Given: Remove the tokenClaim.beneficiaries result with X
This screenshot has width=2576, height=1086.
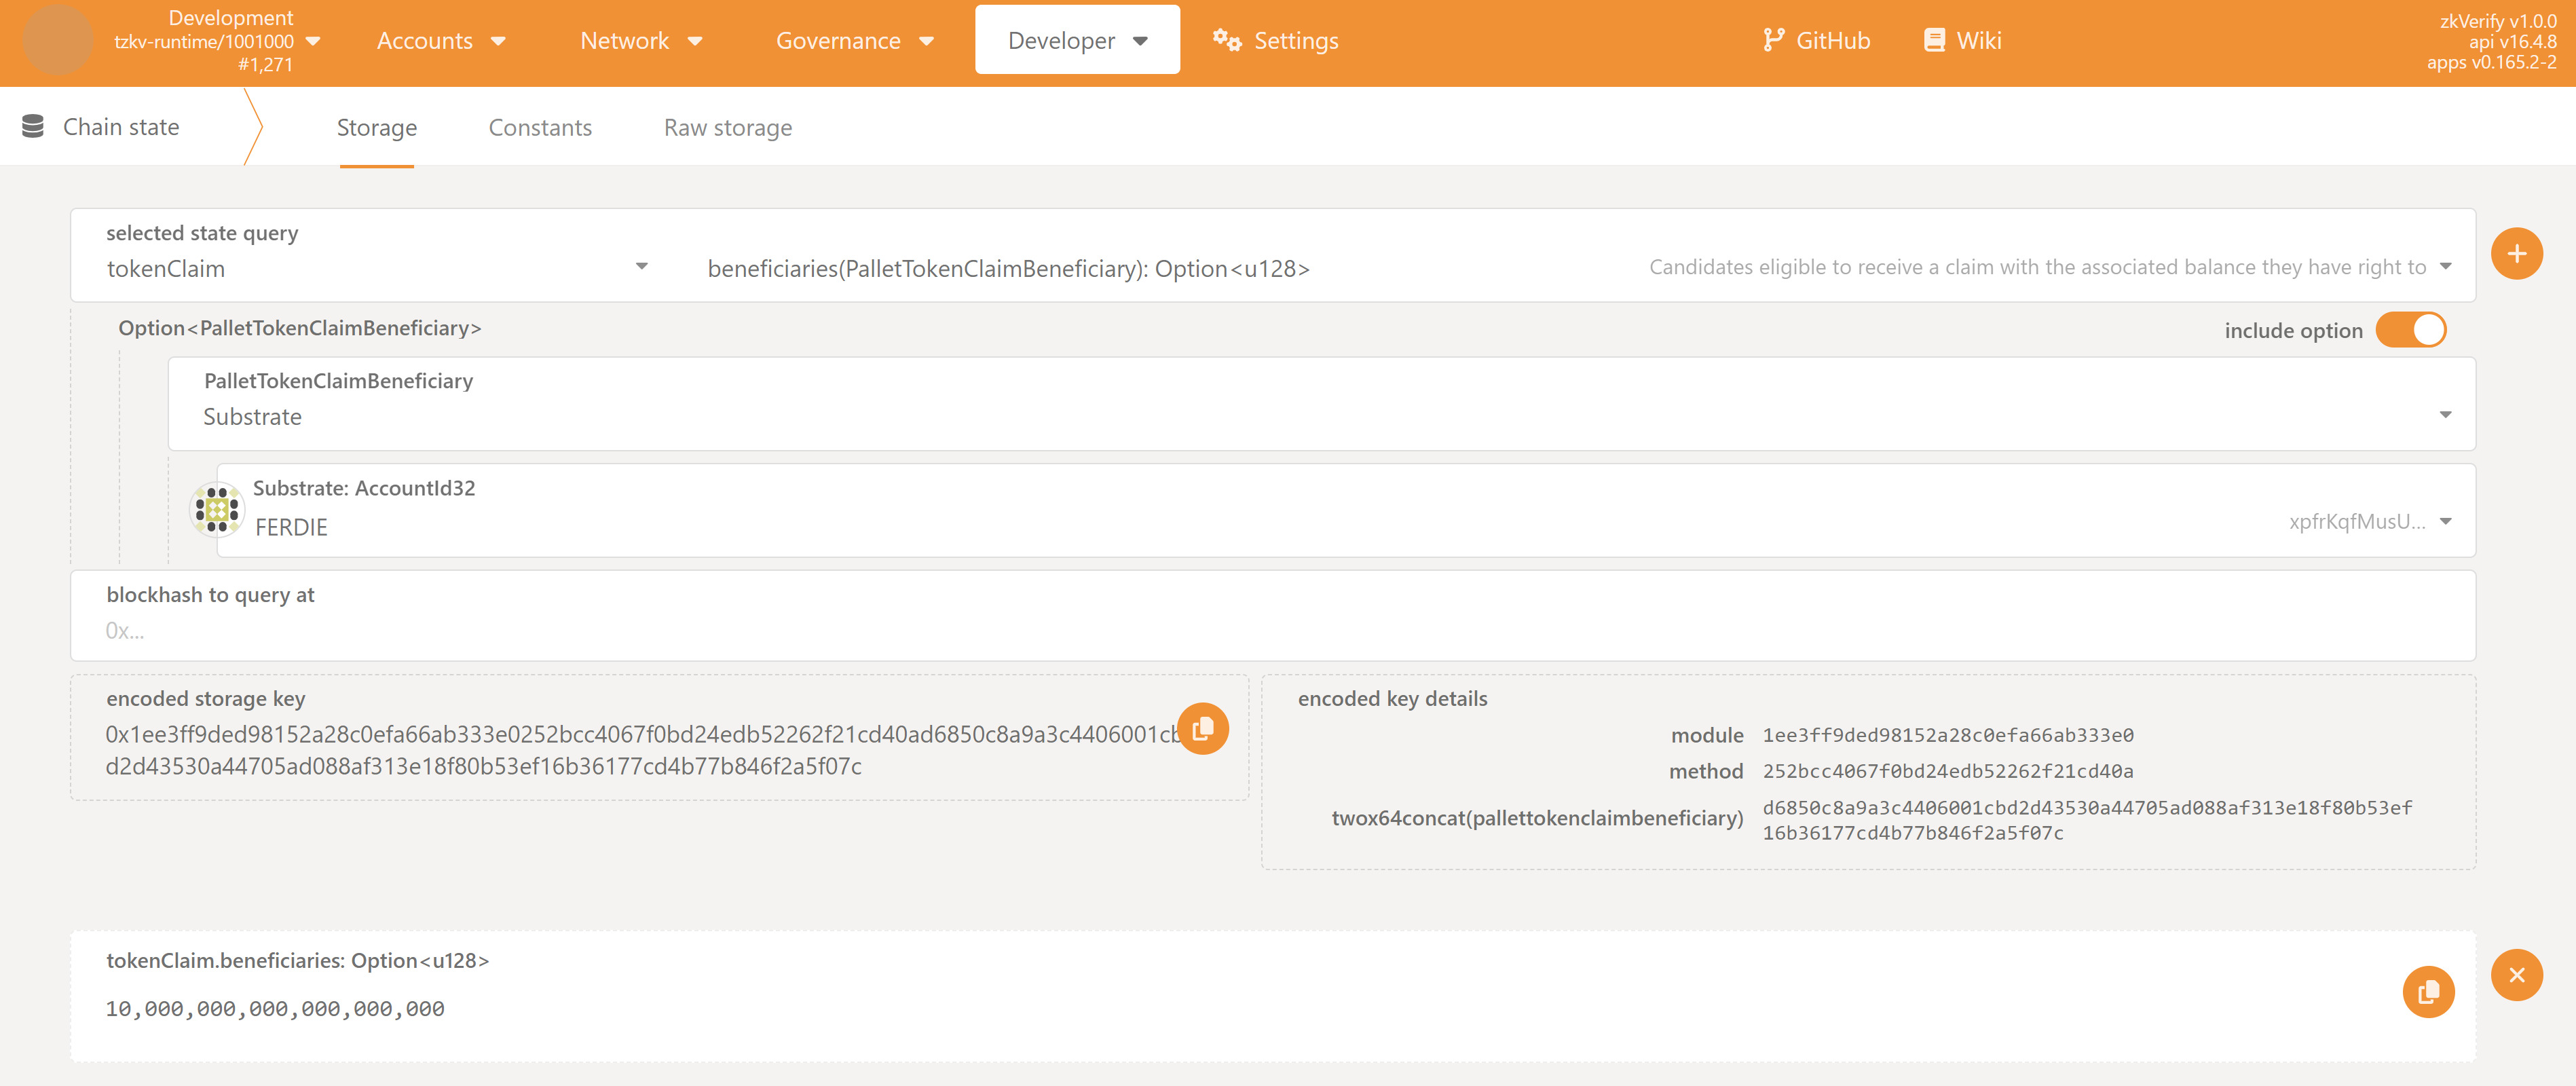Looking at the screenshot, I should [x=2516, y=975].
